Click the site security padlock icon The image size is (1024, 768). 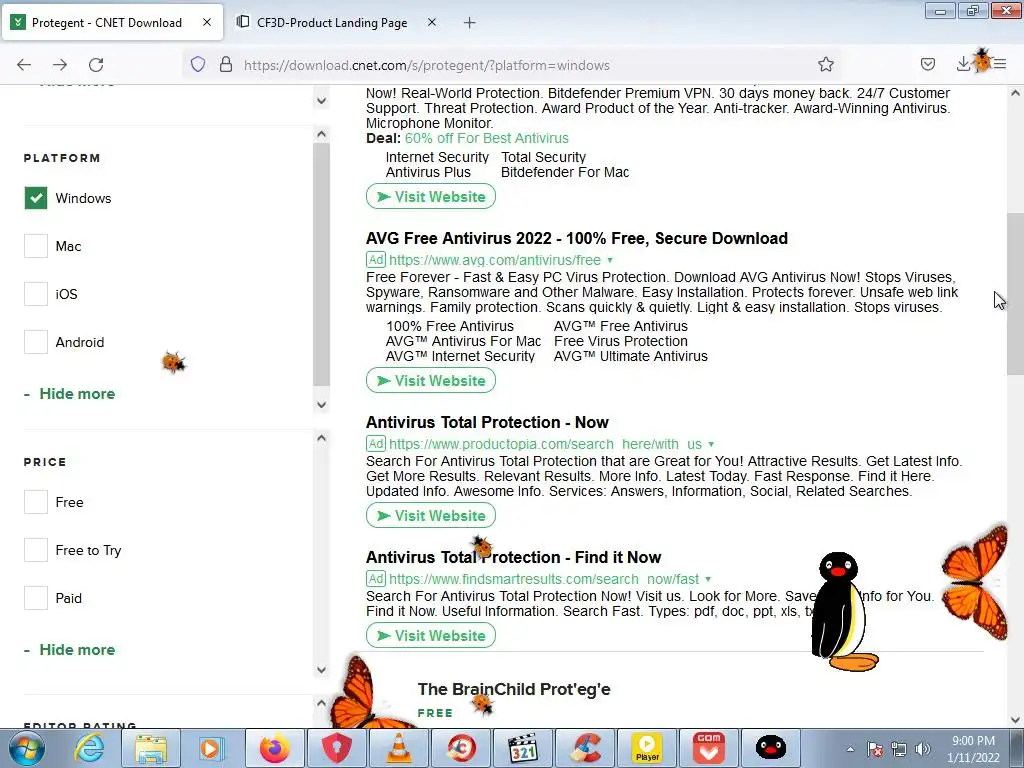[226, 65]
